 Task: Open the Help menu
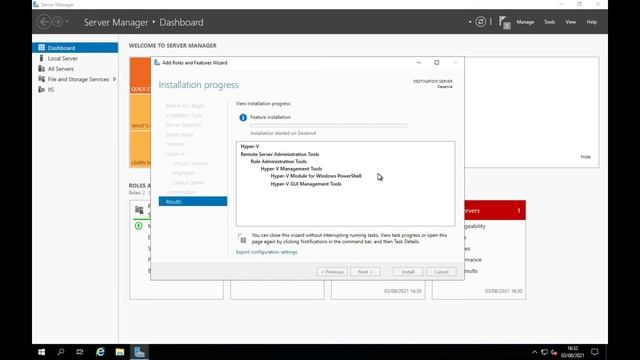591,22
